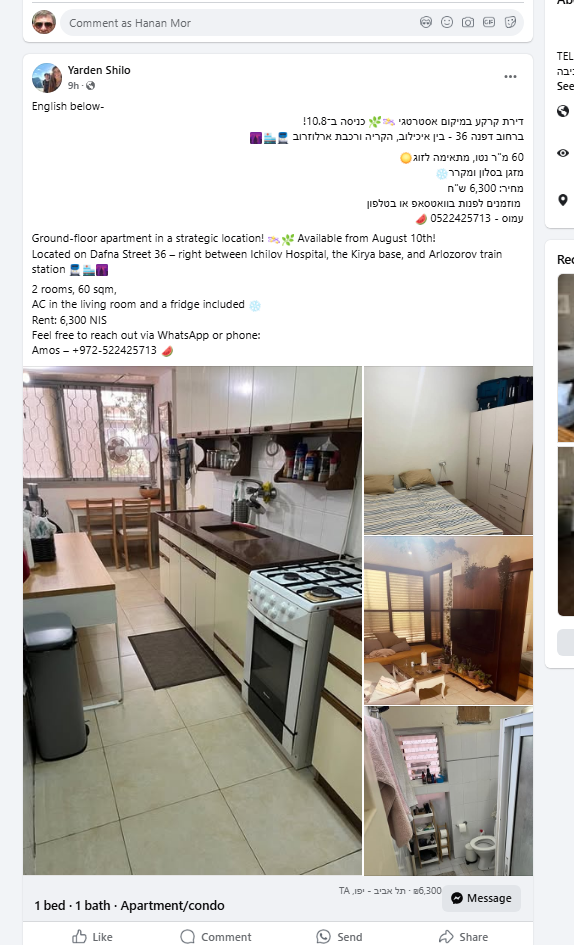574x945 pixels.
Task: Open post options three-dots menu
Action: (511, 77)
